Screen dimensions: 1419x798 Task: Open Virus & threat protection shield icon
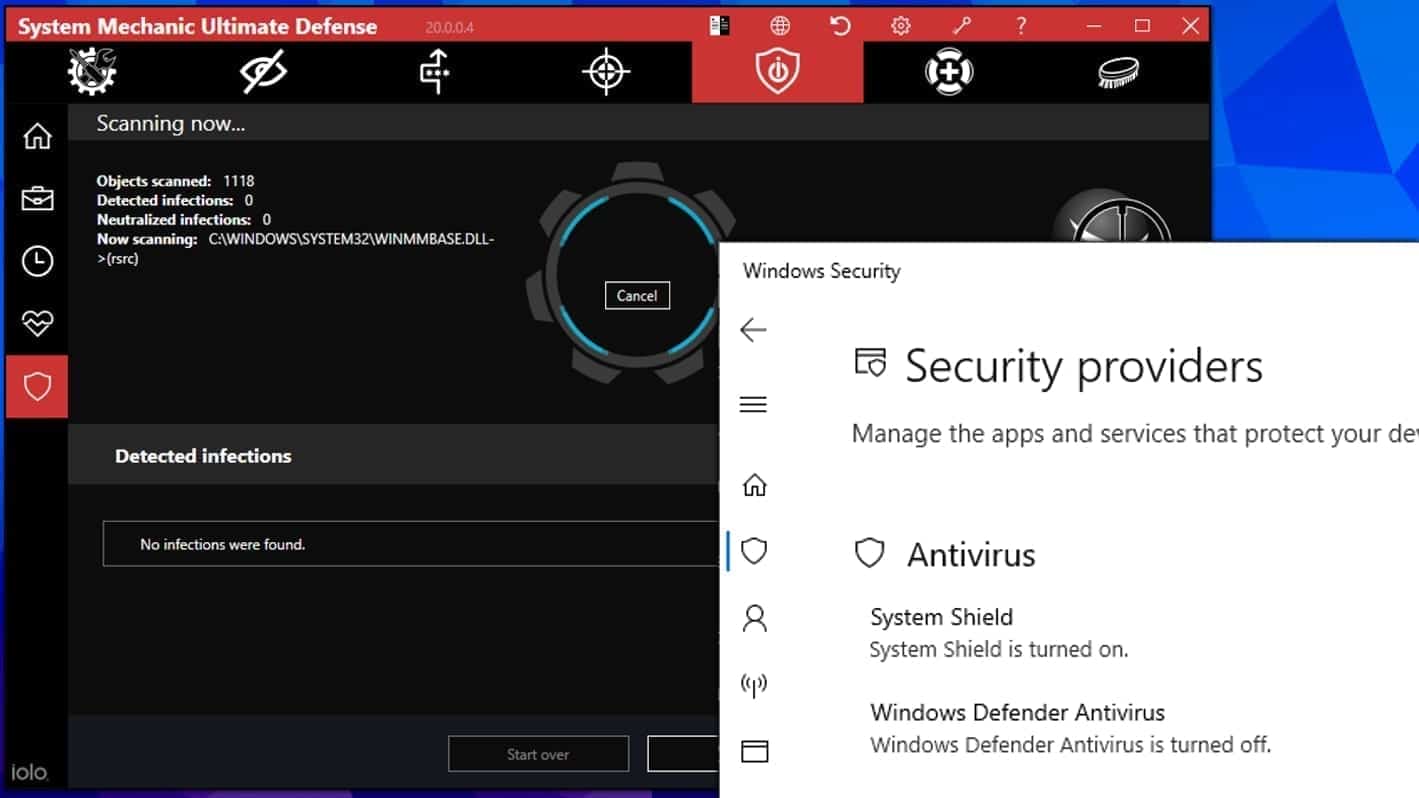point(754,550)
